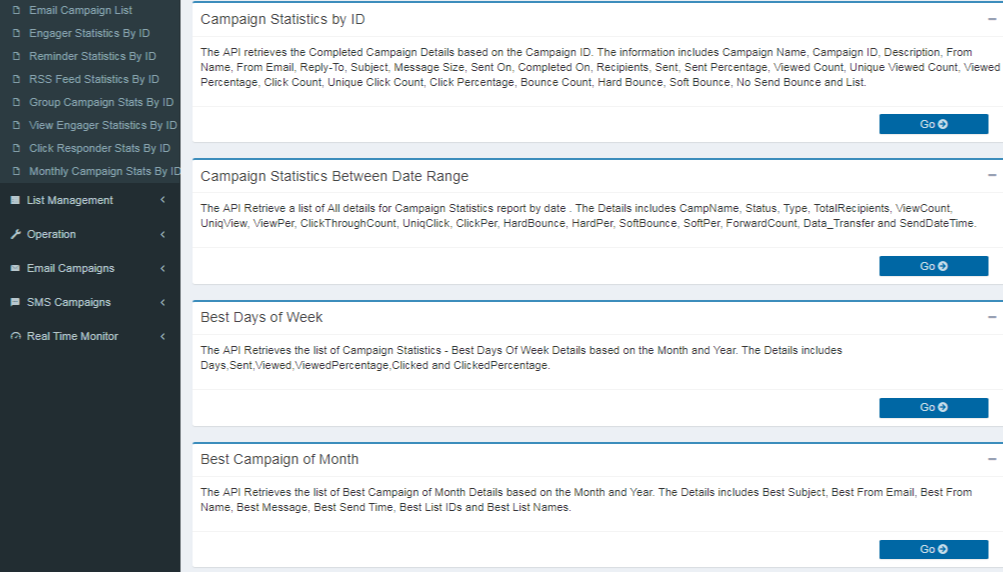Click the file icon beside Email Campaign List
The height and width of the screenshot is (572, 1003).
(16, 10)
